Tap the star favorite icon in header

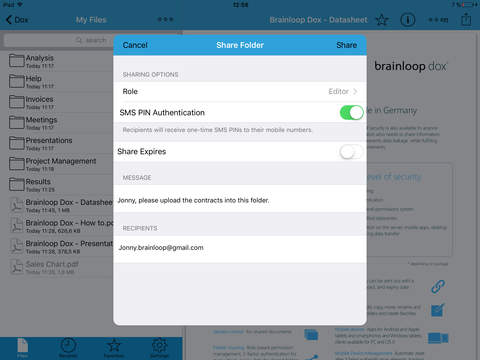coord(382,20)
